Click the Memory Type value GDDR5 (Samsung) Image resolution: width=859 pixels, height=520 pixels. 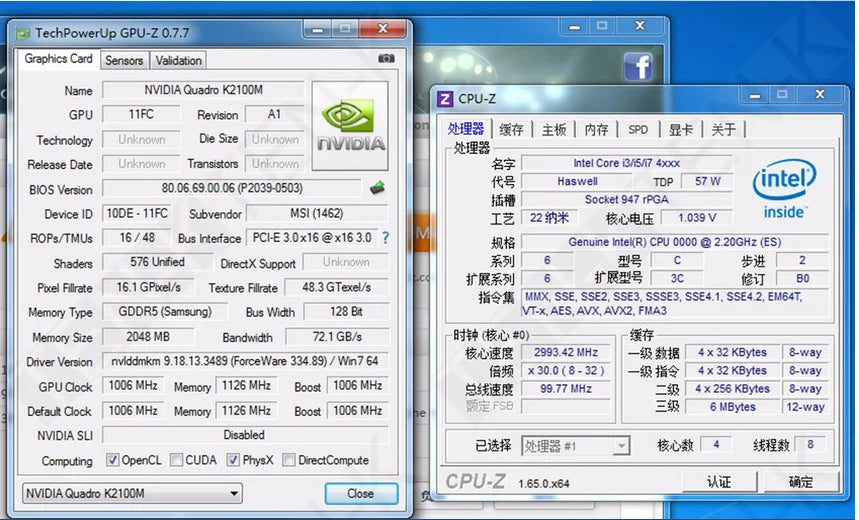pos(165,312)
